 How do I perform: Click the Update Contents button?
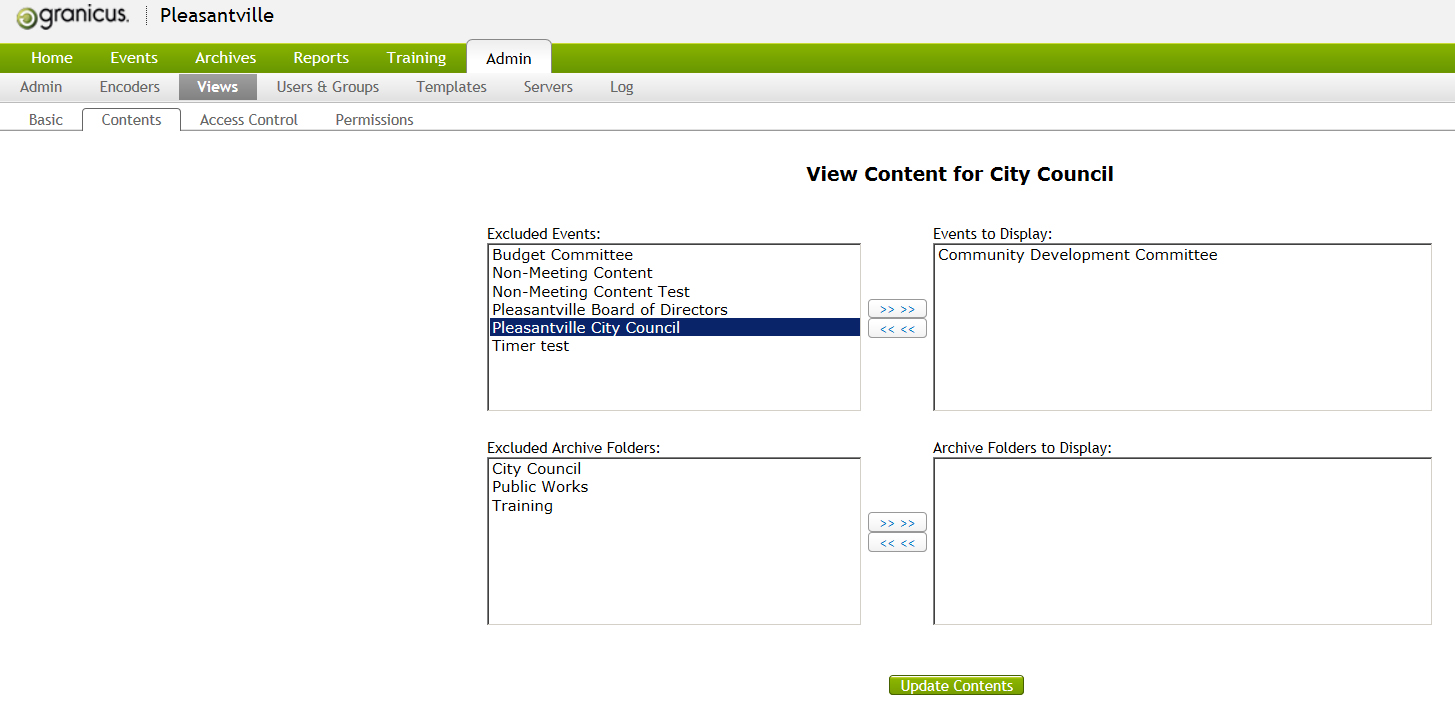click(955, 685)
